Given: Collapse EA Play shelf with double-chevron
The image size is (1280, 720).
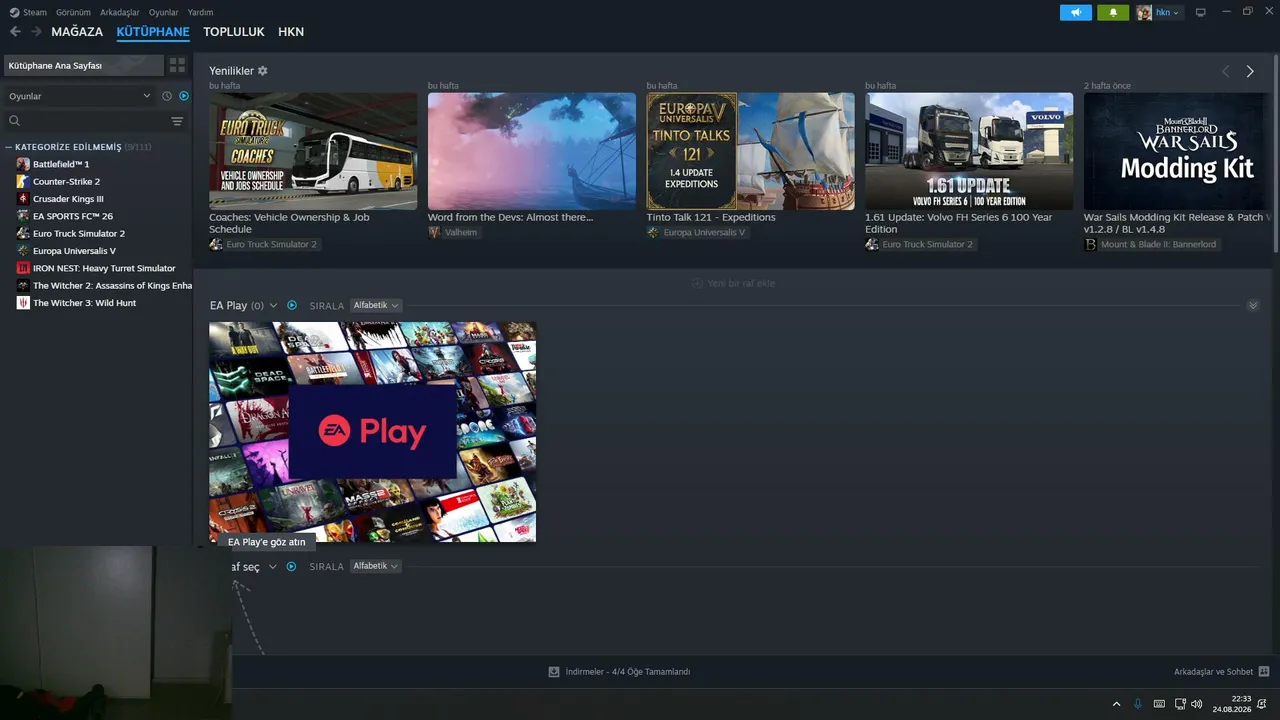Looking at the screenshot, I should (x=1253, y=305).
